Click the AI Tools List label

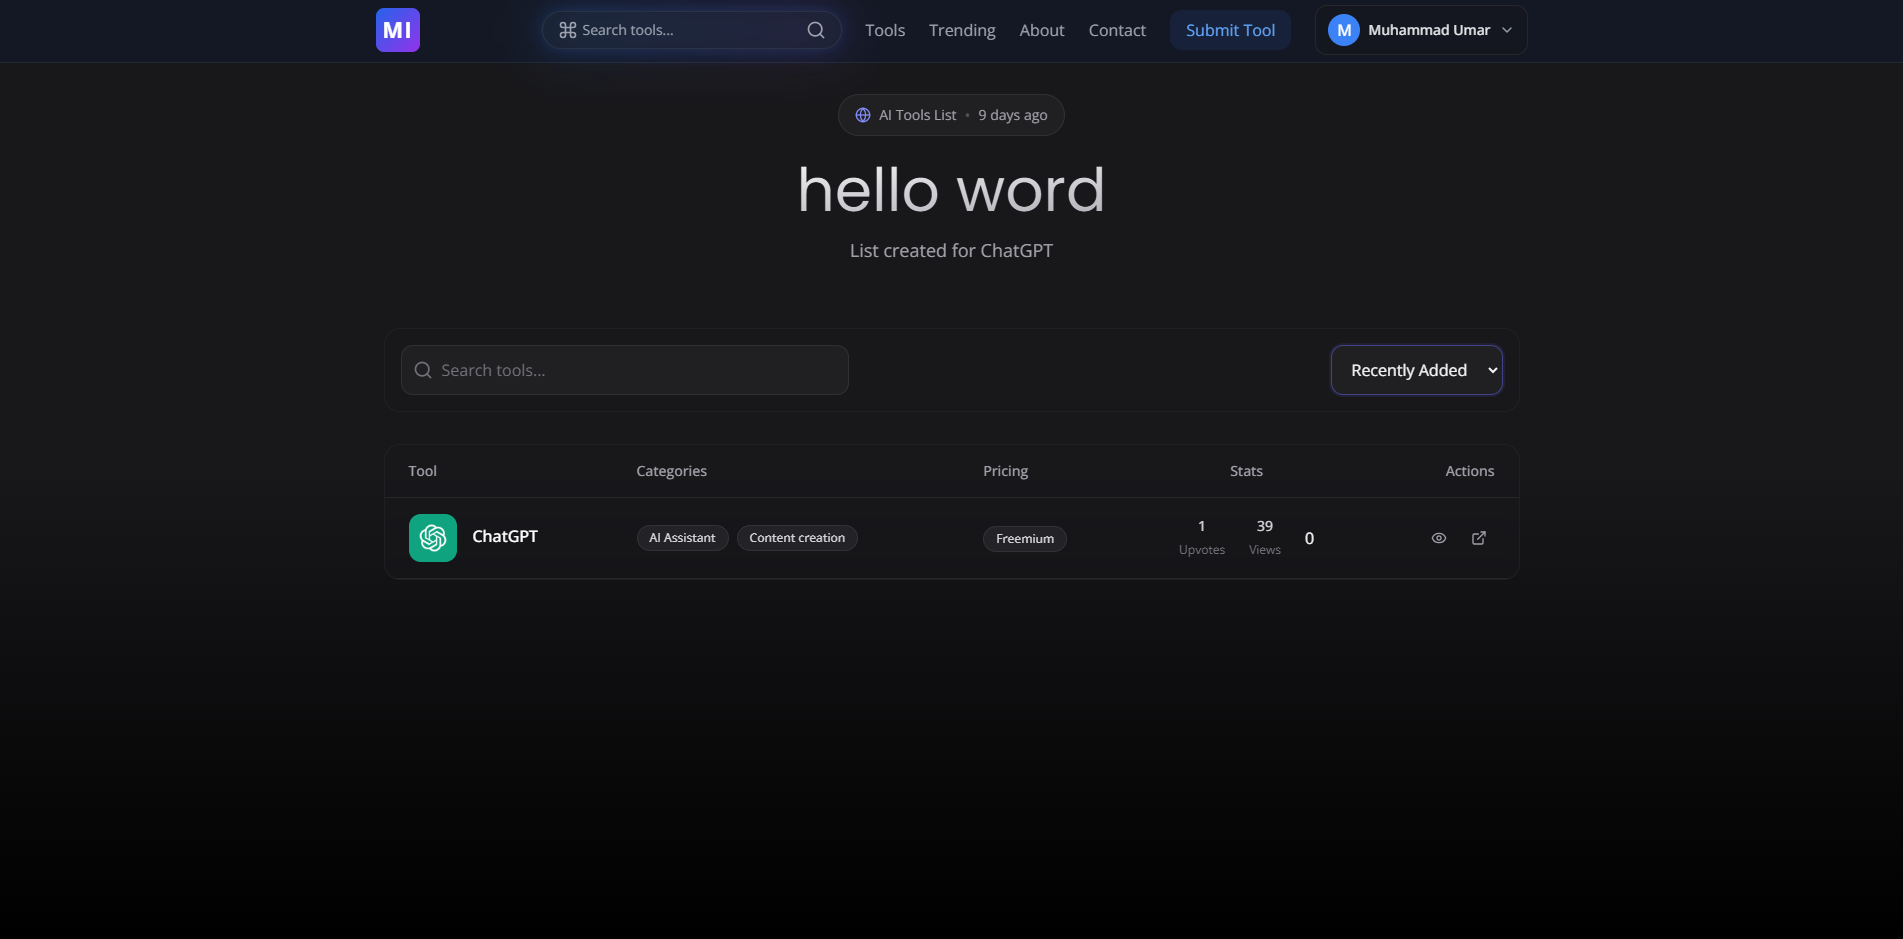coord(917,115)
